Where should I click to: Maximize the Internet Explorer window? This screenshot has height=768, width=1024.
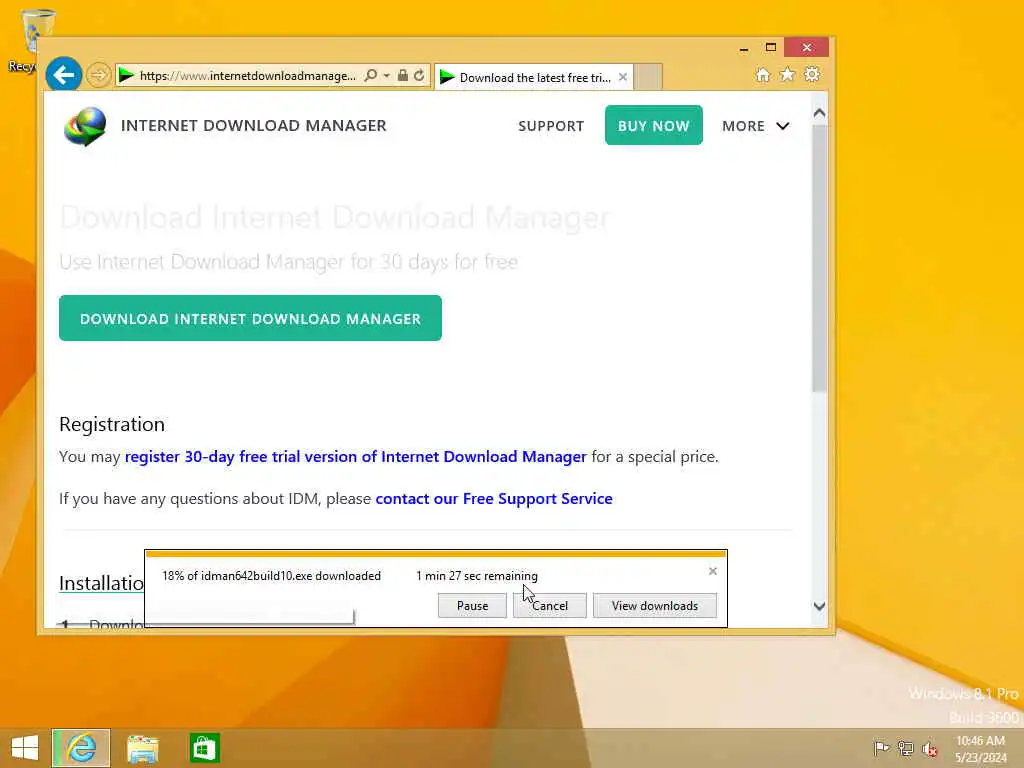[x=771, y=47]
